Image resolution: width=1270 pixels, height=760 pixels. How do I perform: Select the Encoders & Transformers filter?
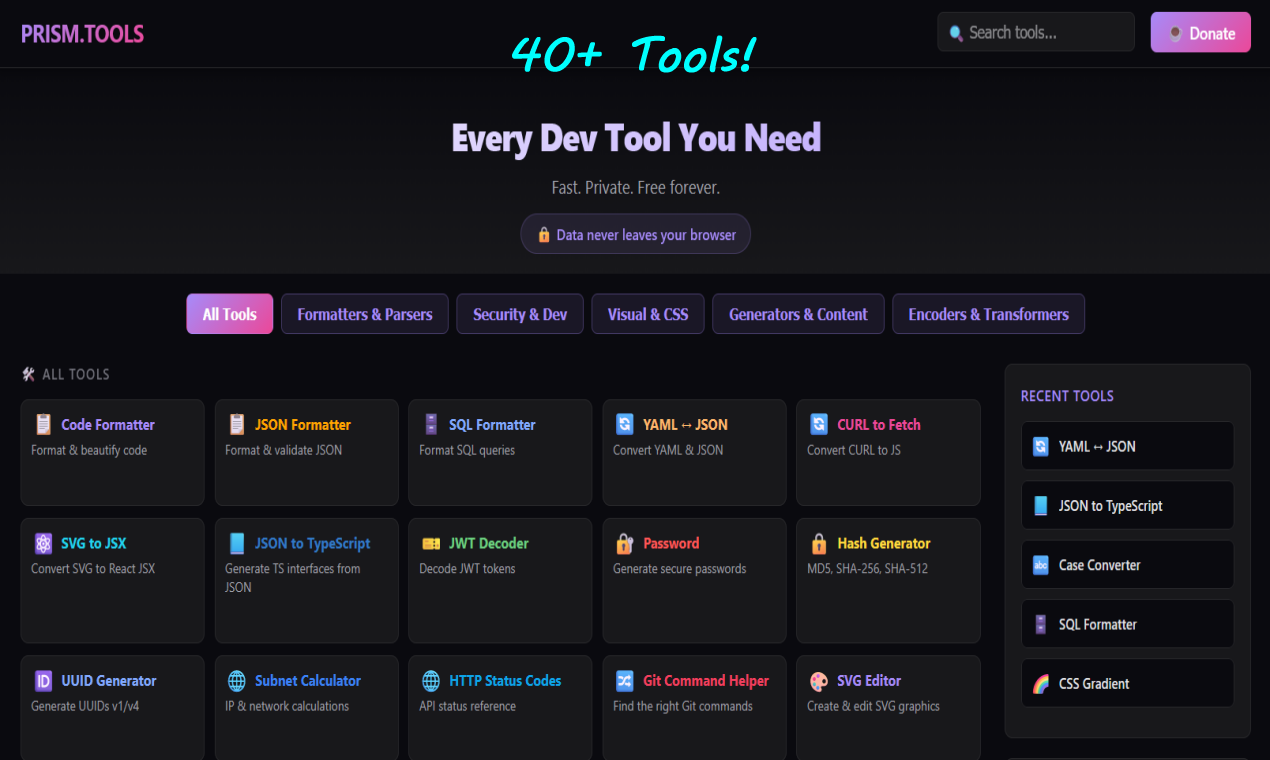click(x=988, y=313)
